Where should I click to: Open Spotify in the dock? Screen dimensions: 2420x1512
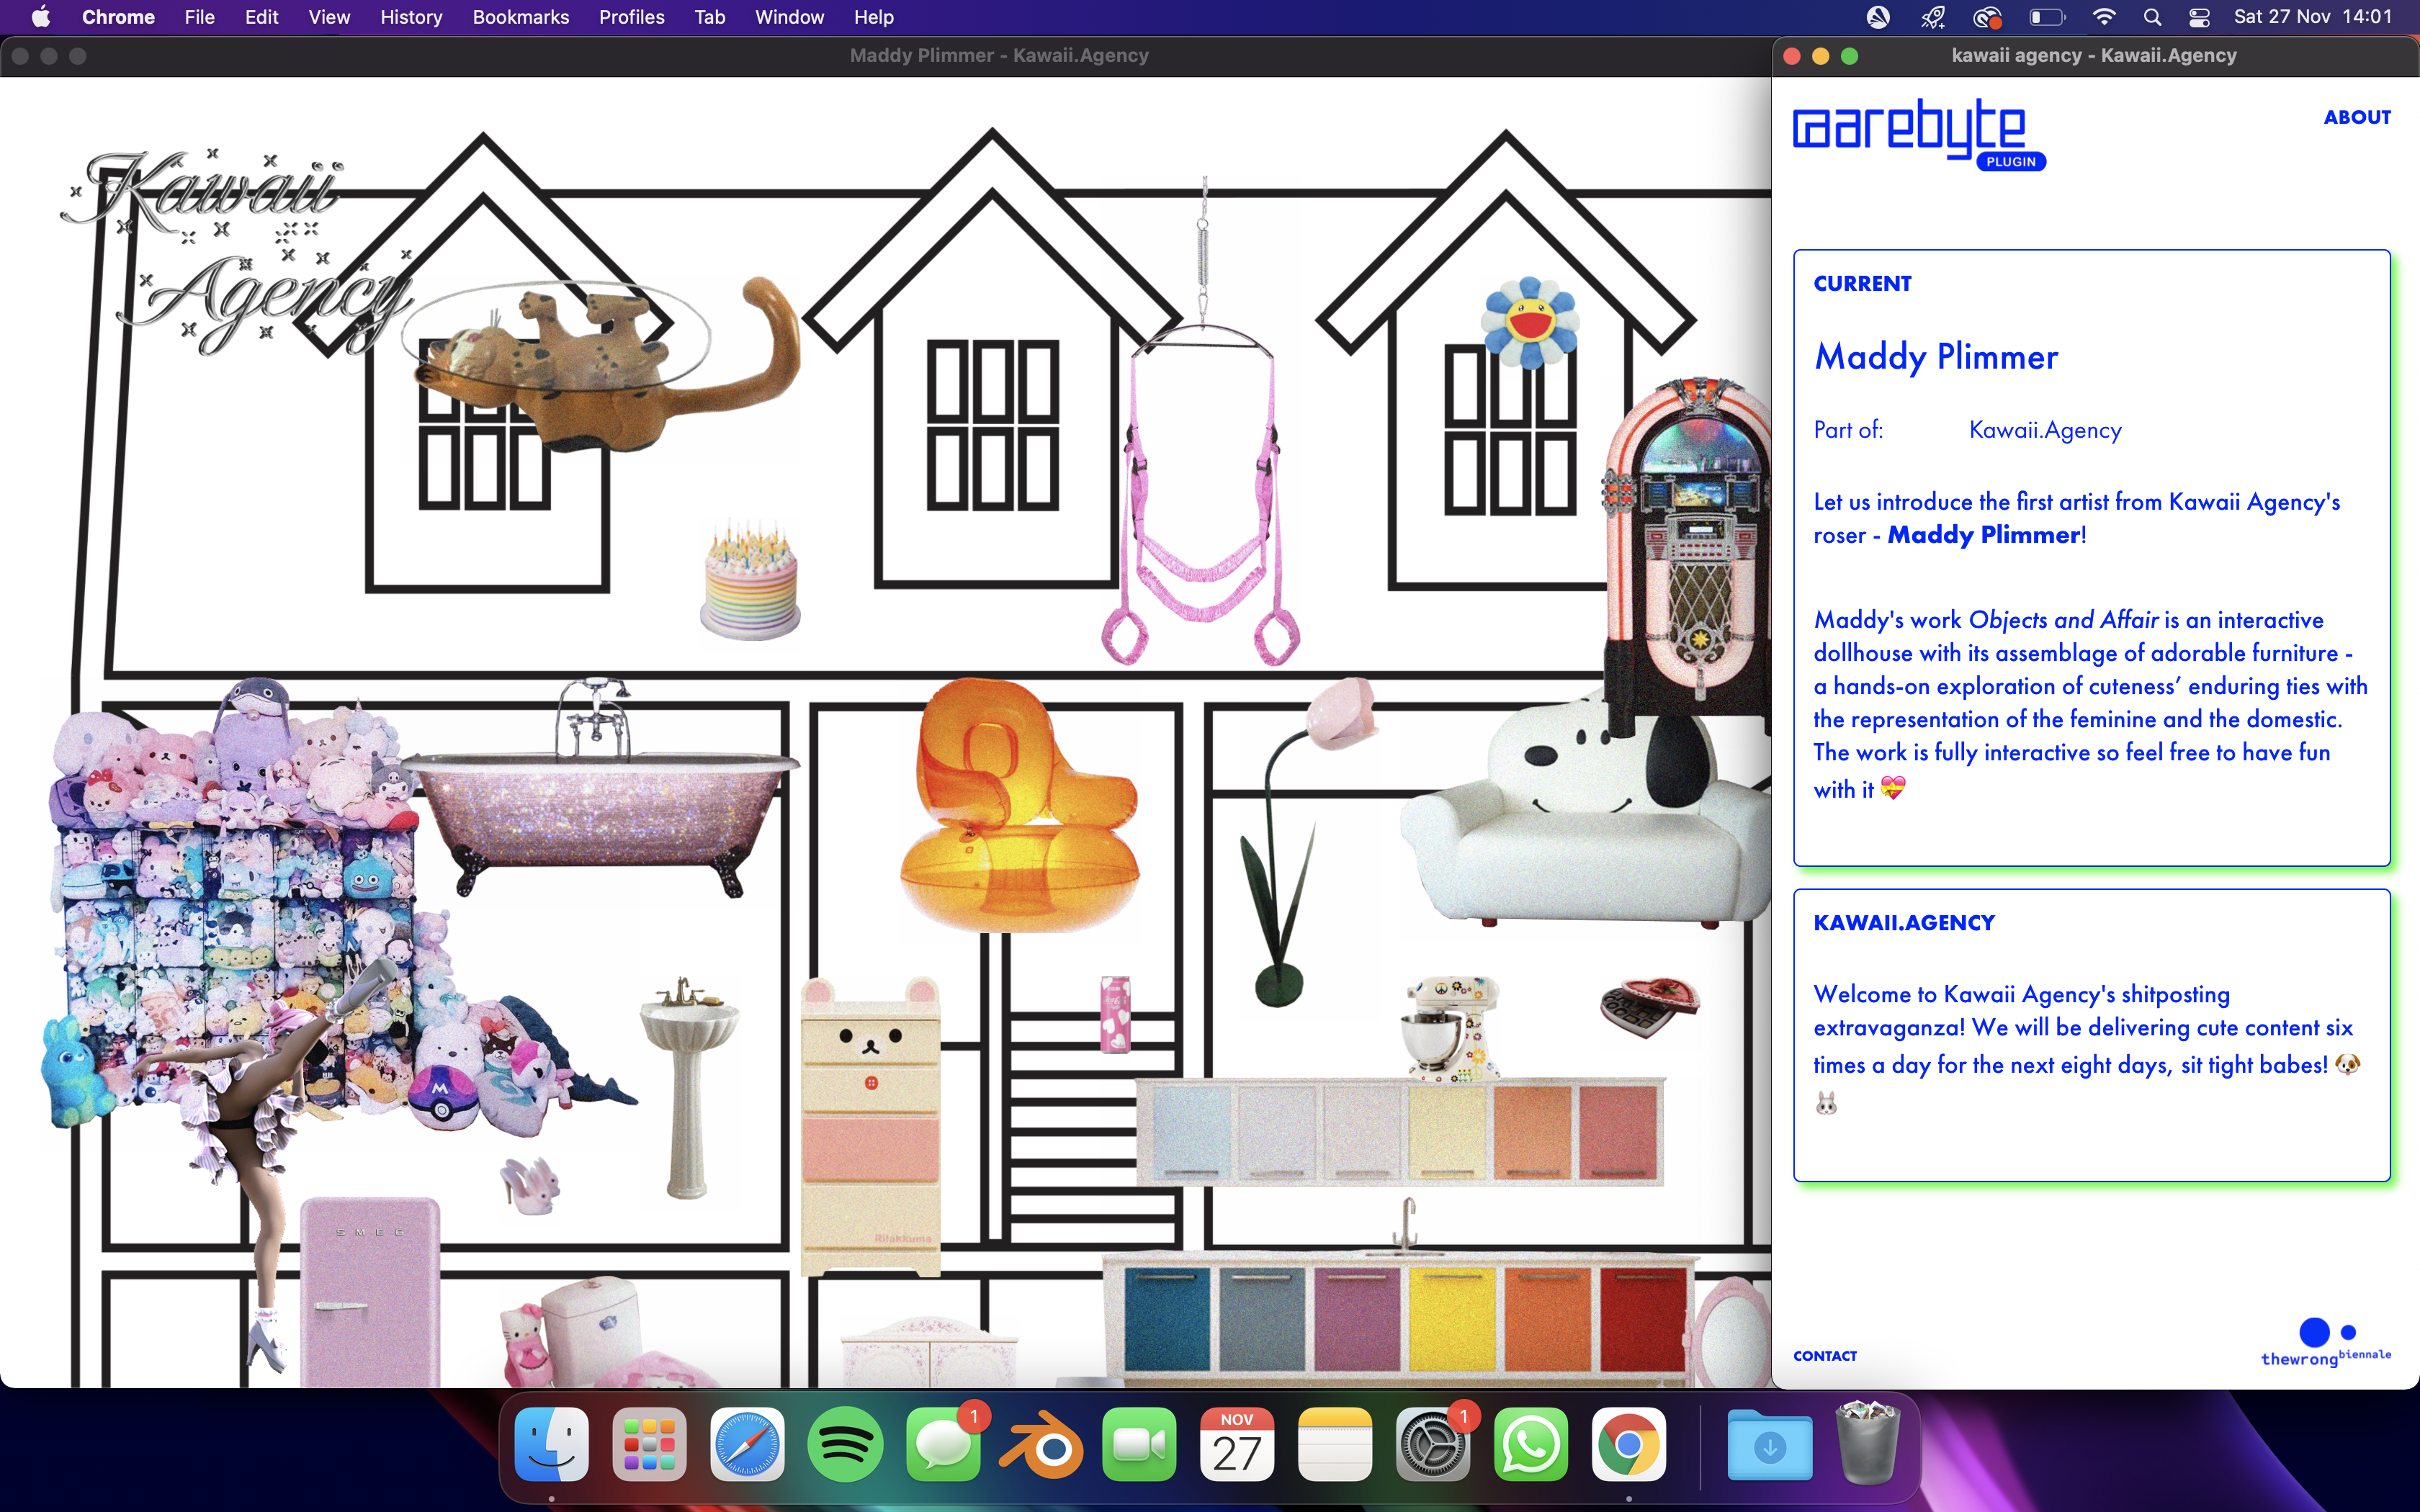click(845, 1444)
